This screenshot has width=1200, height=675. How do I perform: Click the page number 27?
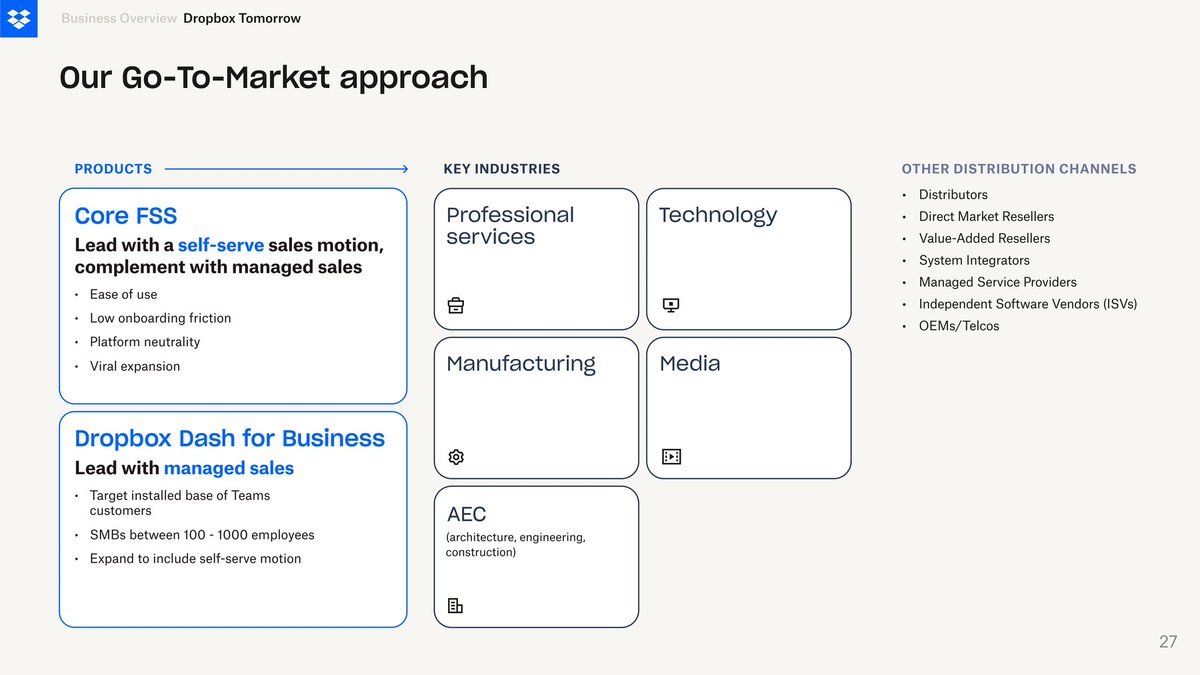click(1168, 642)
